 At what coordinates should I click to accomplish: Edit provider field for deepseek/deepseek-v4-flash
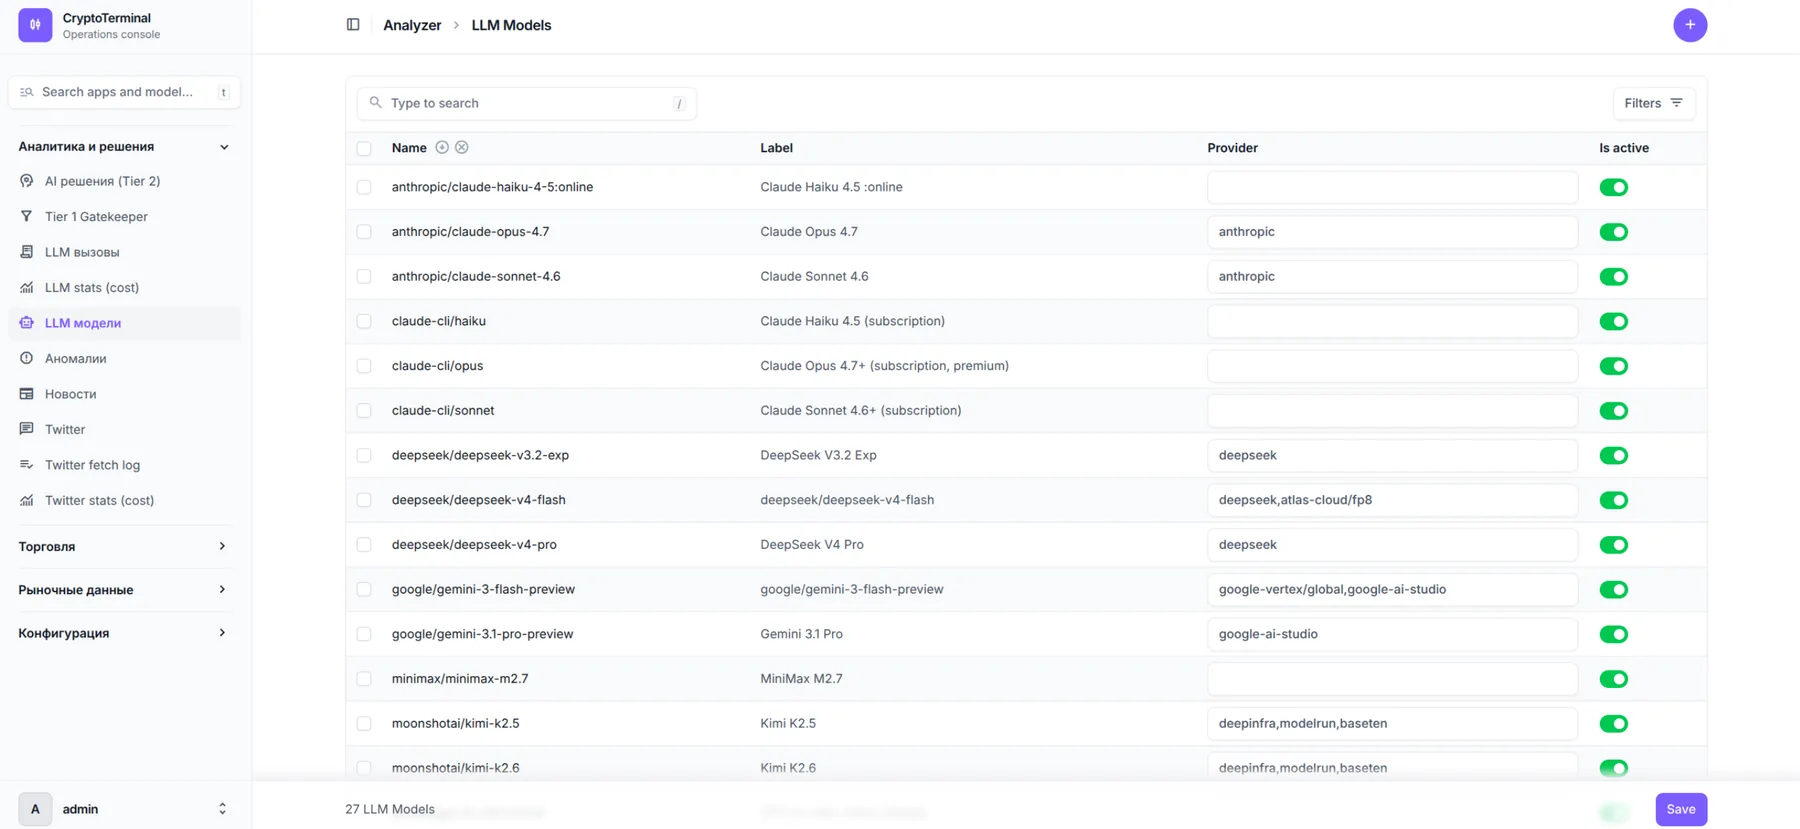1392,500
